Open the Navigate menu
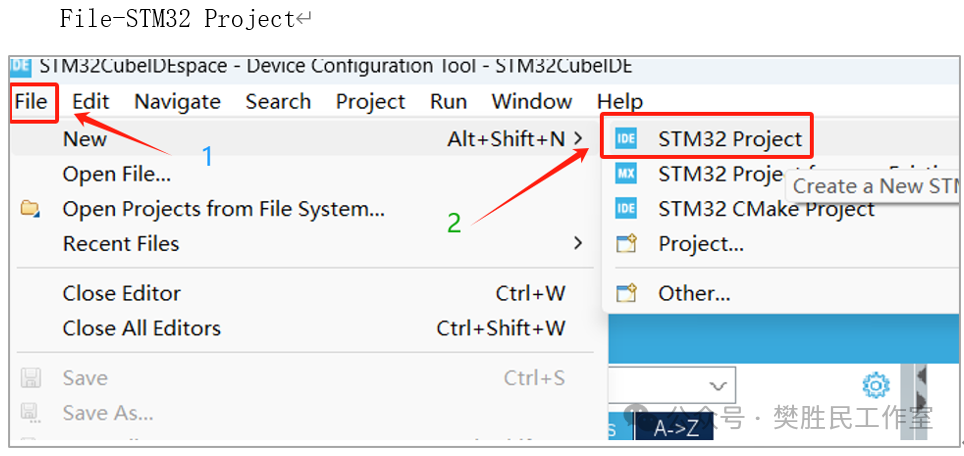 coord(177,101)
